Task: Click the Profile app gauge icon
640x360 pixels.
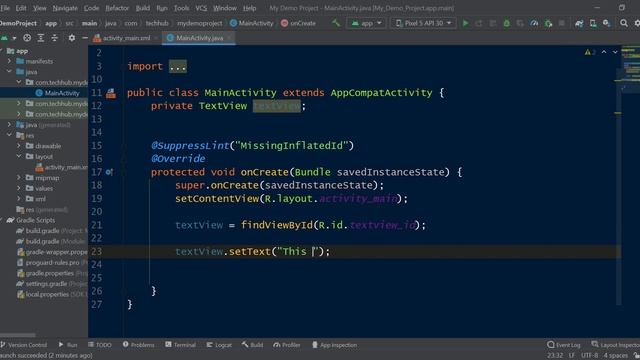Action: point(534,23)
